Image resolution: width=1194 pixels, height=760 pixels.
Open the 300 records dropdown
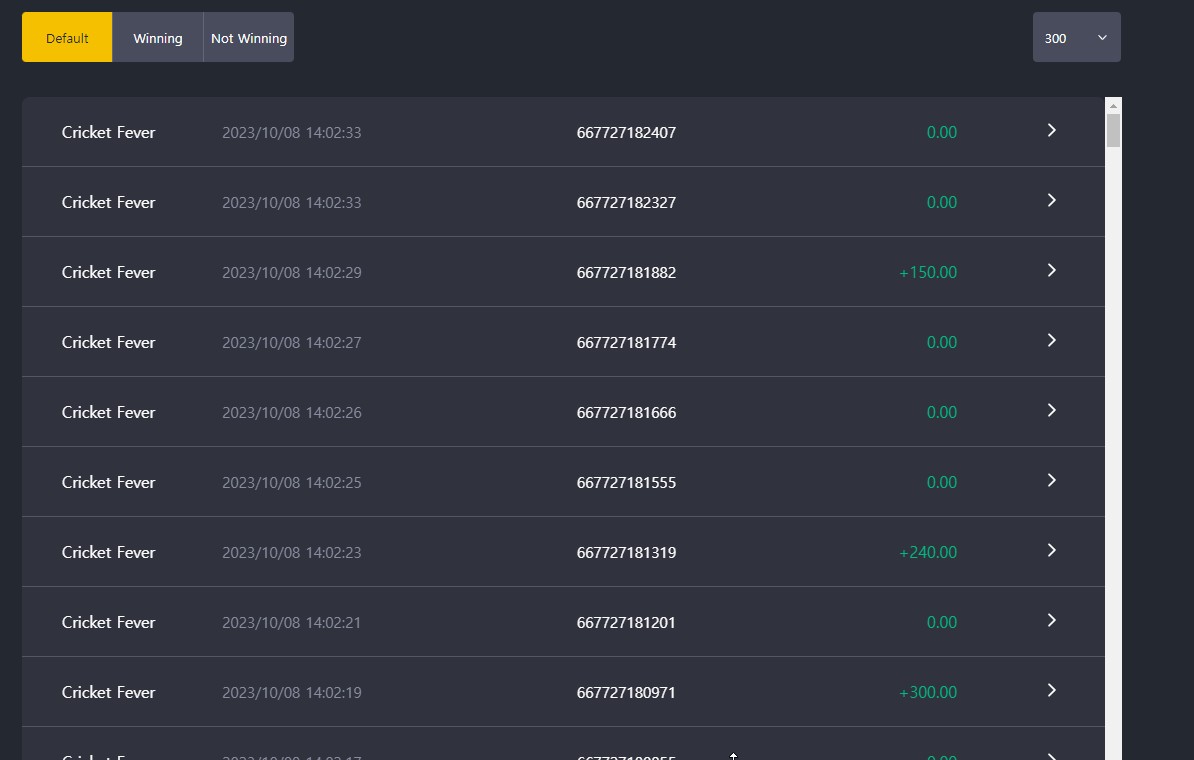1076,37
